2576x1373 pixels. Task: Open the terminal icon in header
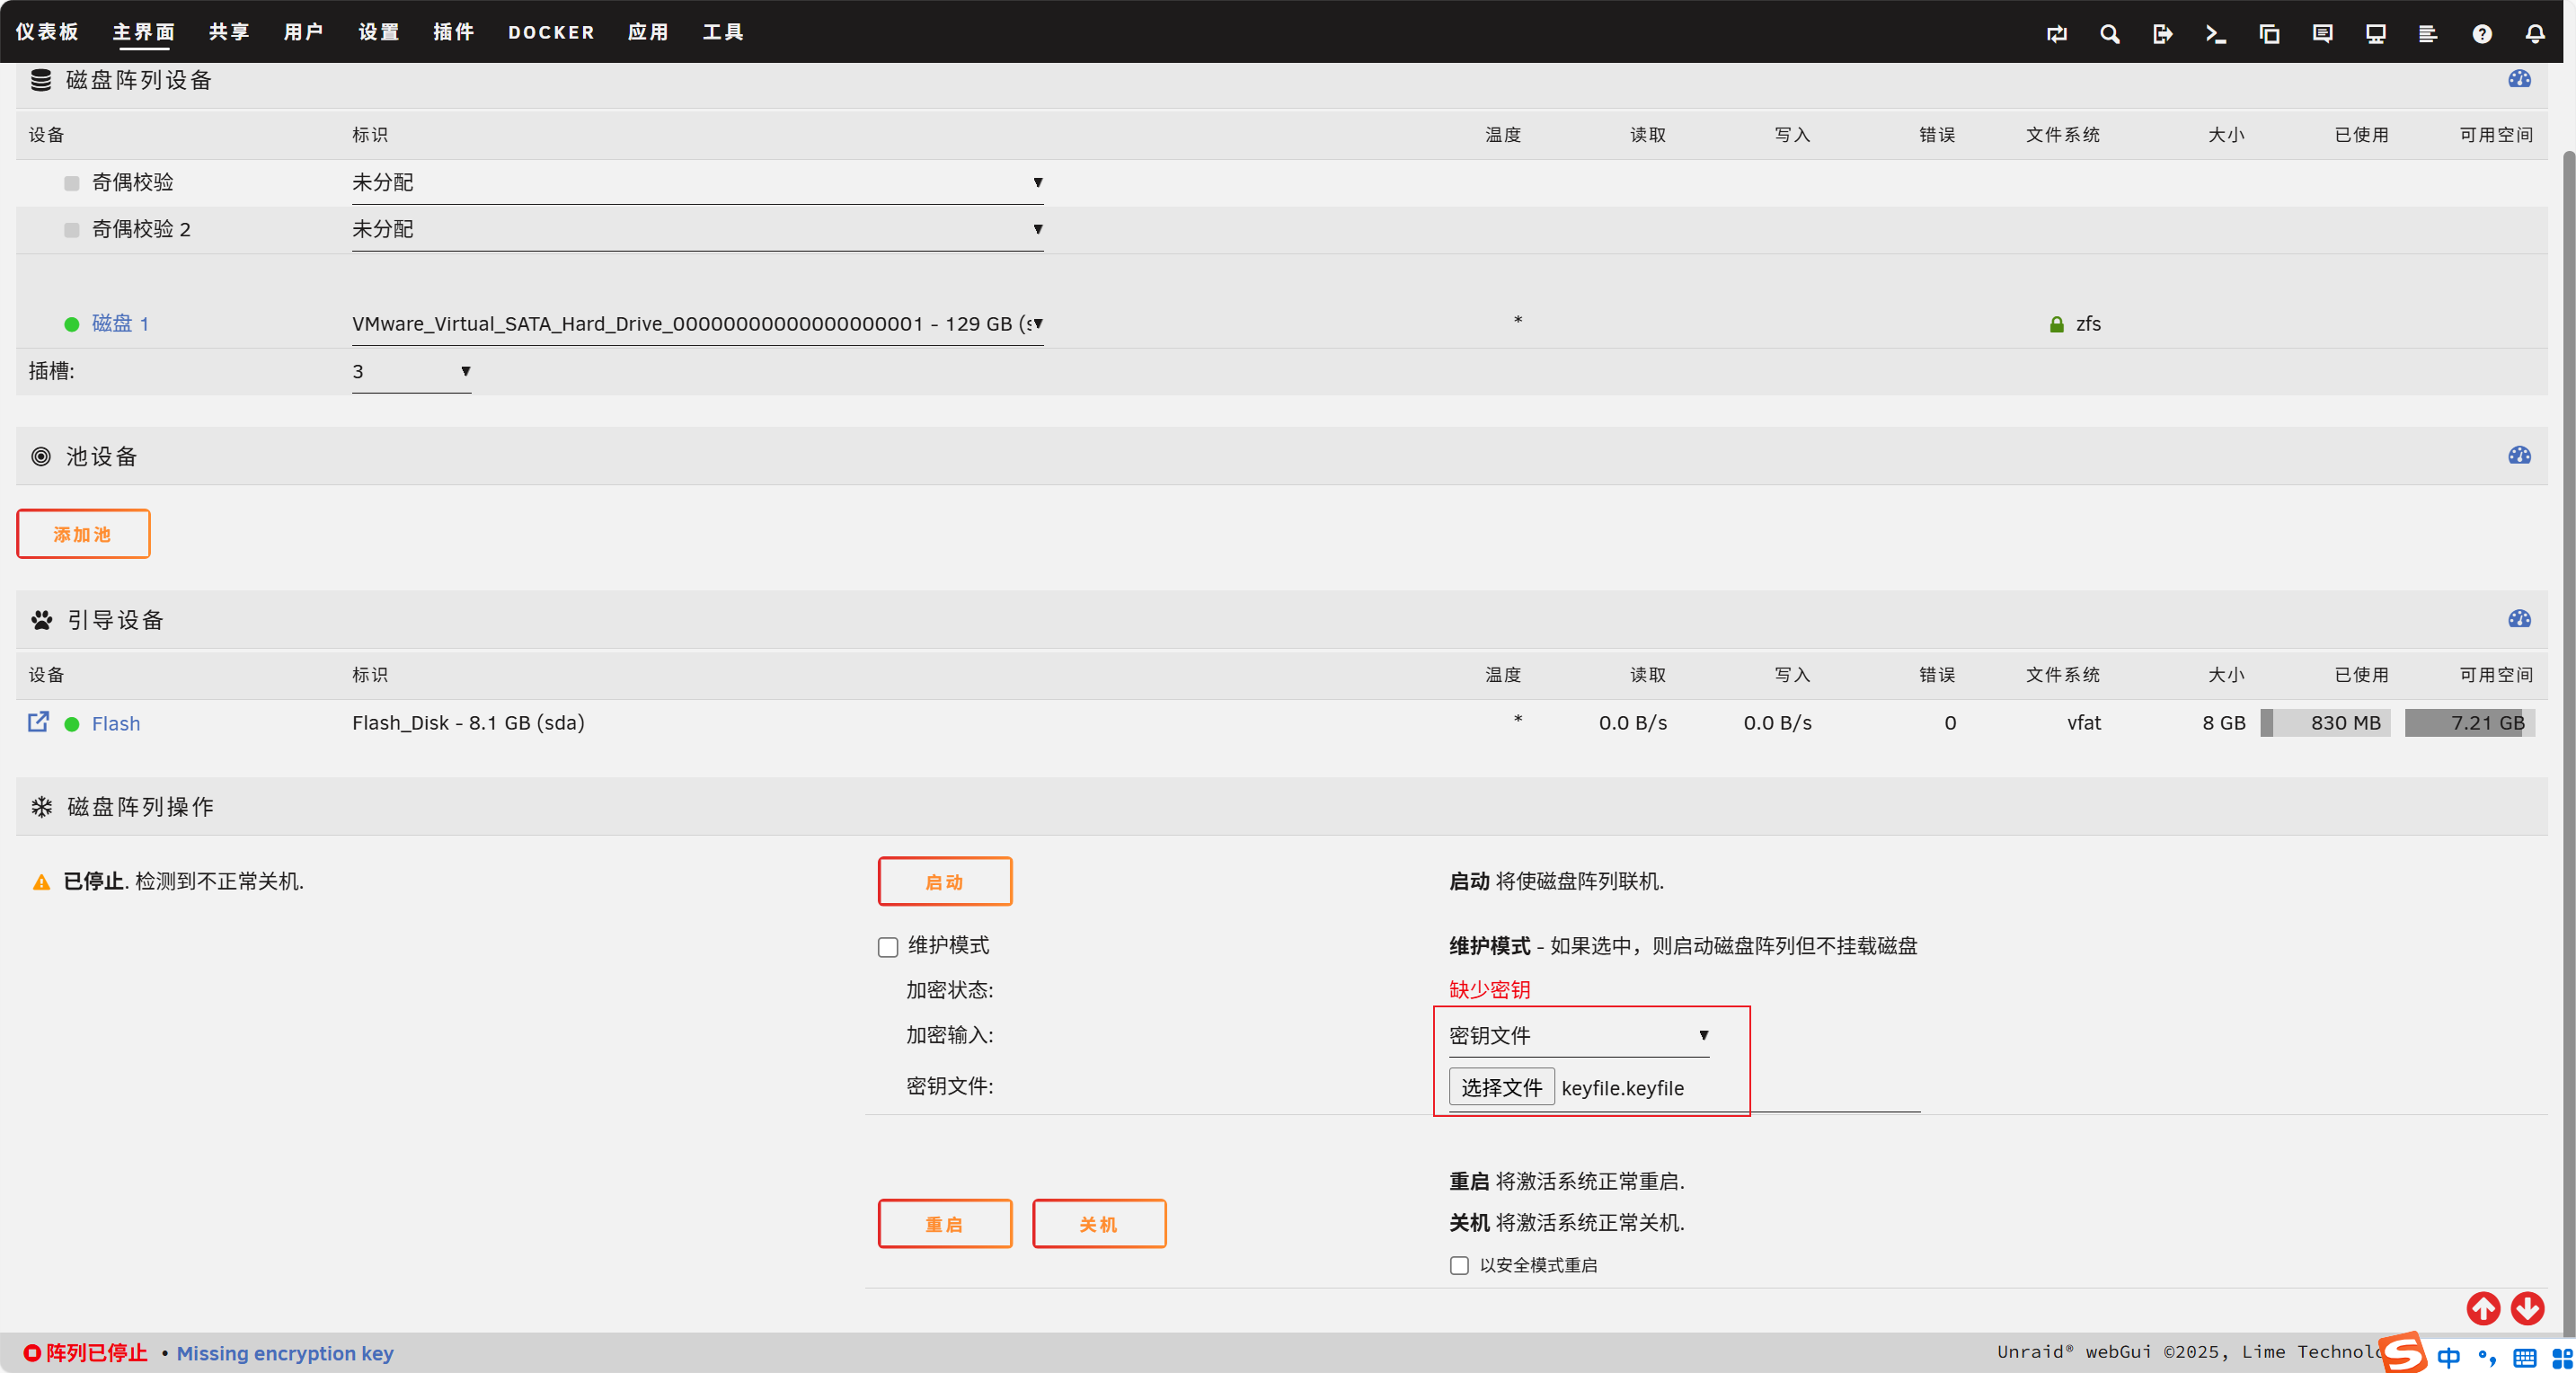tap(2215, 34)
